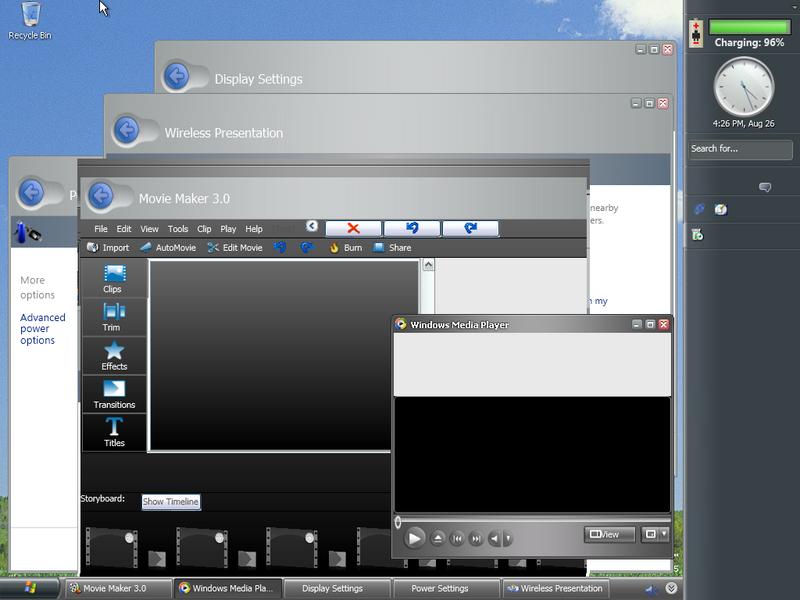Click the green battery level bar

coord(749,27)
